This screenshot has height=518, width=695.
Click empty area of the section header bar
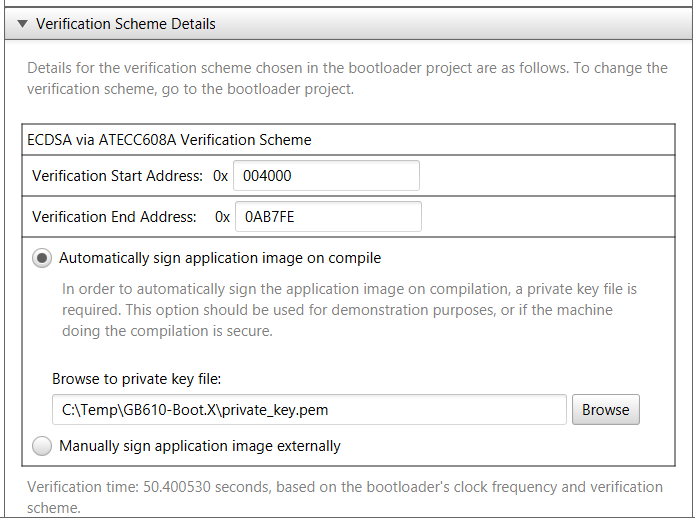point(450,24)
